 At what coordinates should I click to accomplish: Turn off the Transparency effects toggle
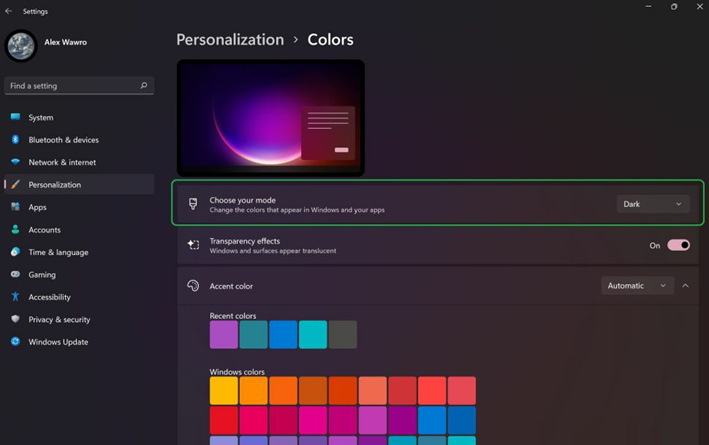(x=678, y=245)
